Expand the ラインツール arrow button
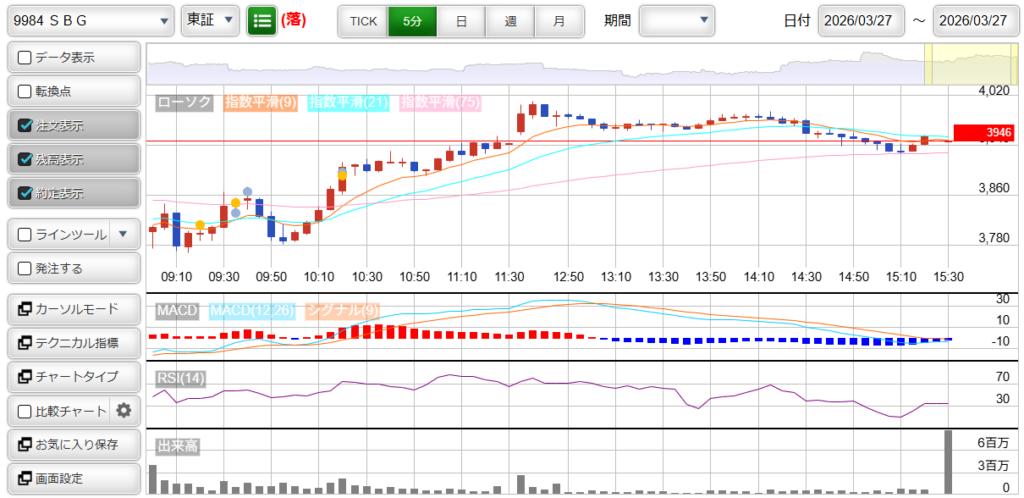Image resolution: width=1024 pixels, height=498 pixels. tap(123, 234)
